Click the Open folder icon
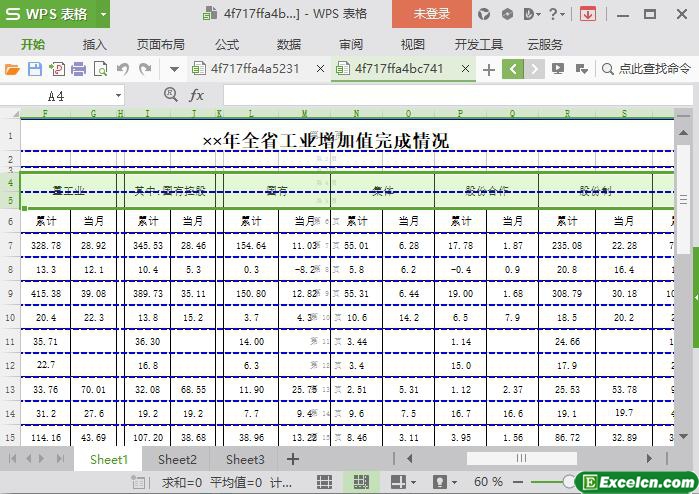 (12, 69)
